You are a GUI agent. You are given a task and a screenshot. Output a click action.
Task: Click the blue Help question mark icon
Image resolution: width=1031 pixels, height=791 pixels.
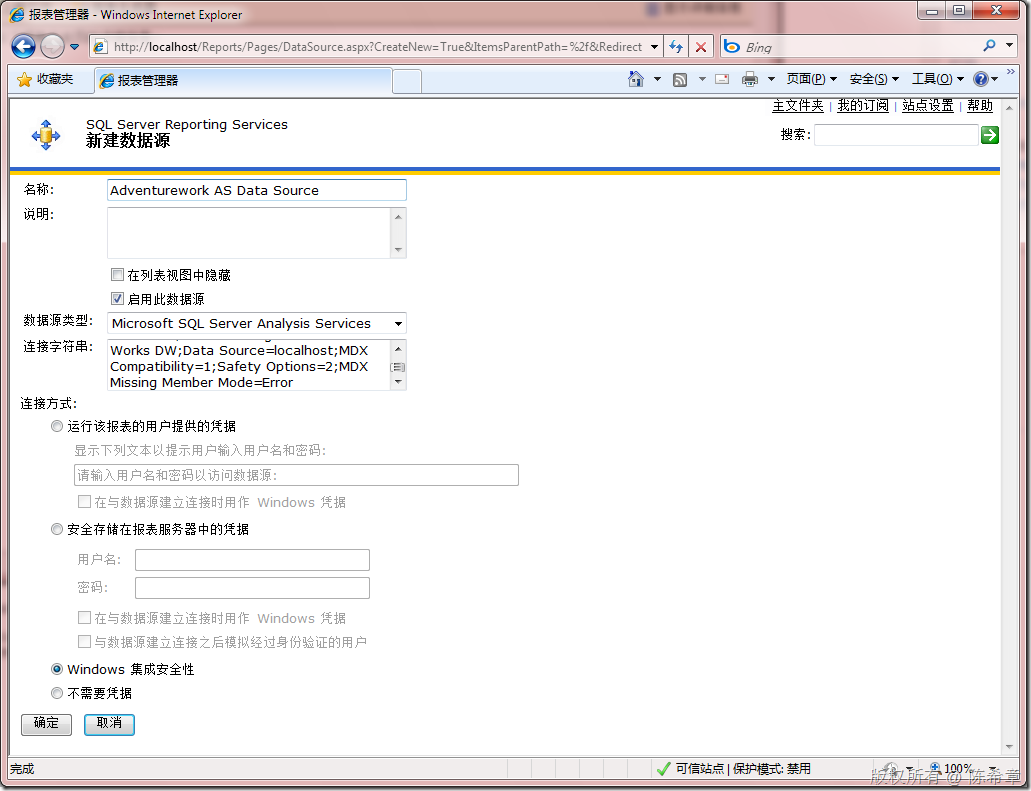pyautogui.click(x=981, y=79)
